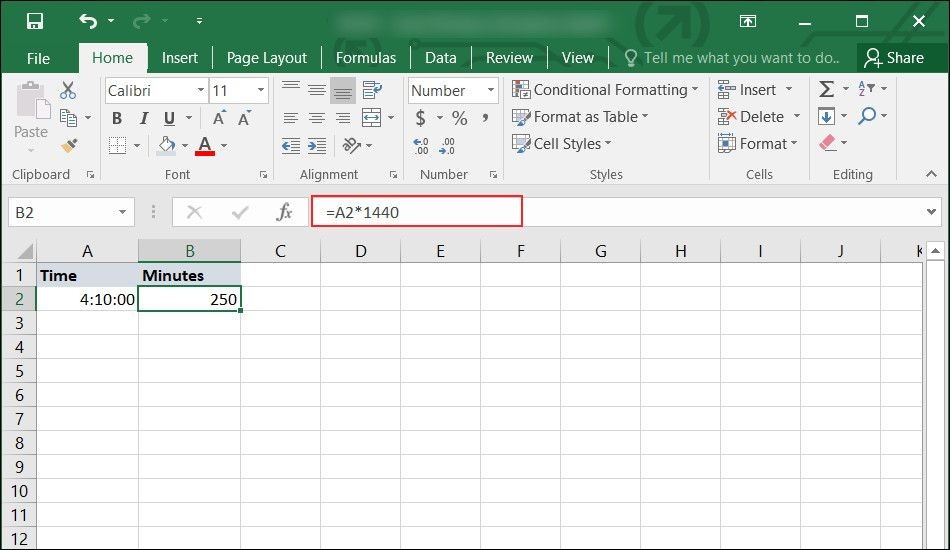Select cell A2 showing 4:10:00
This screenshot has width=950, height=550.
click(87, 299)
